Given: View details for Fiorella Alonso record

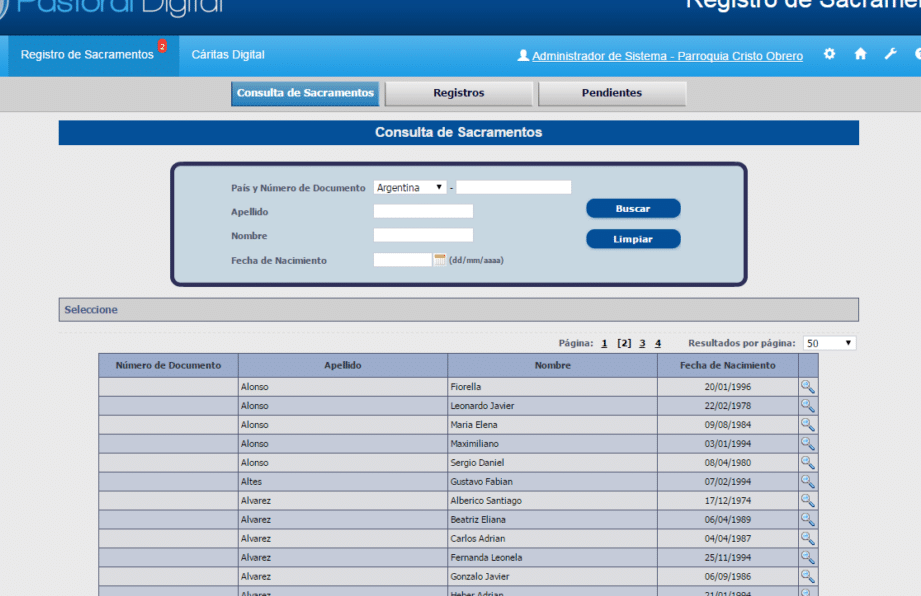Looking at the screenshot, I should [807, 387].
